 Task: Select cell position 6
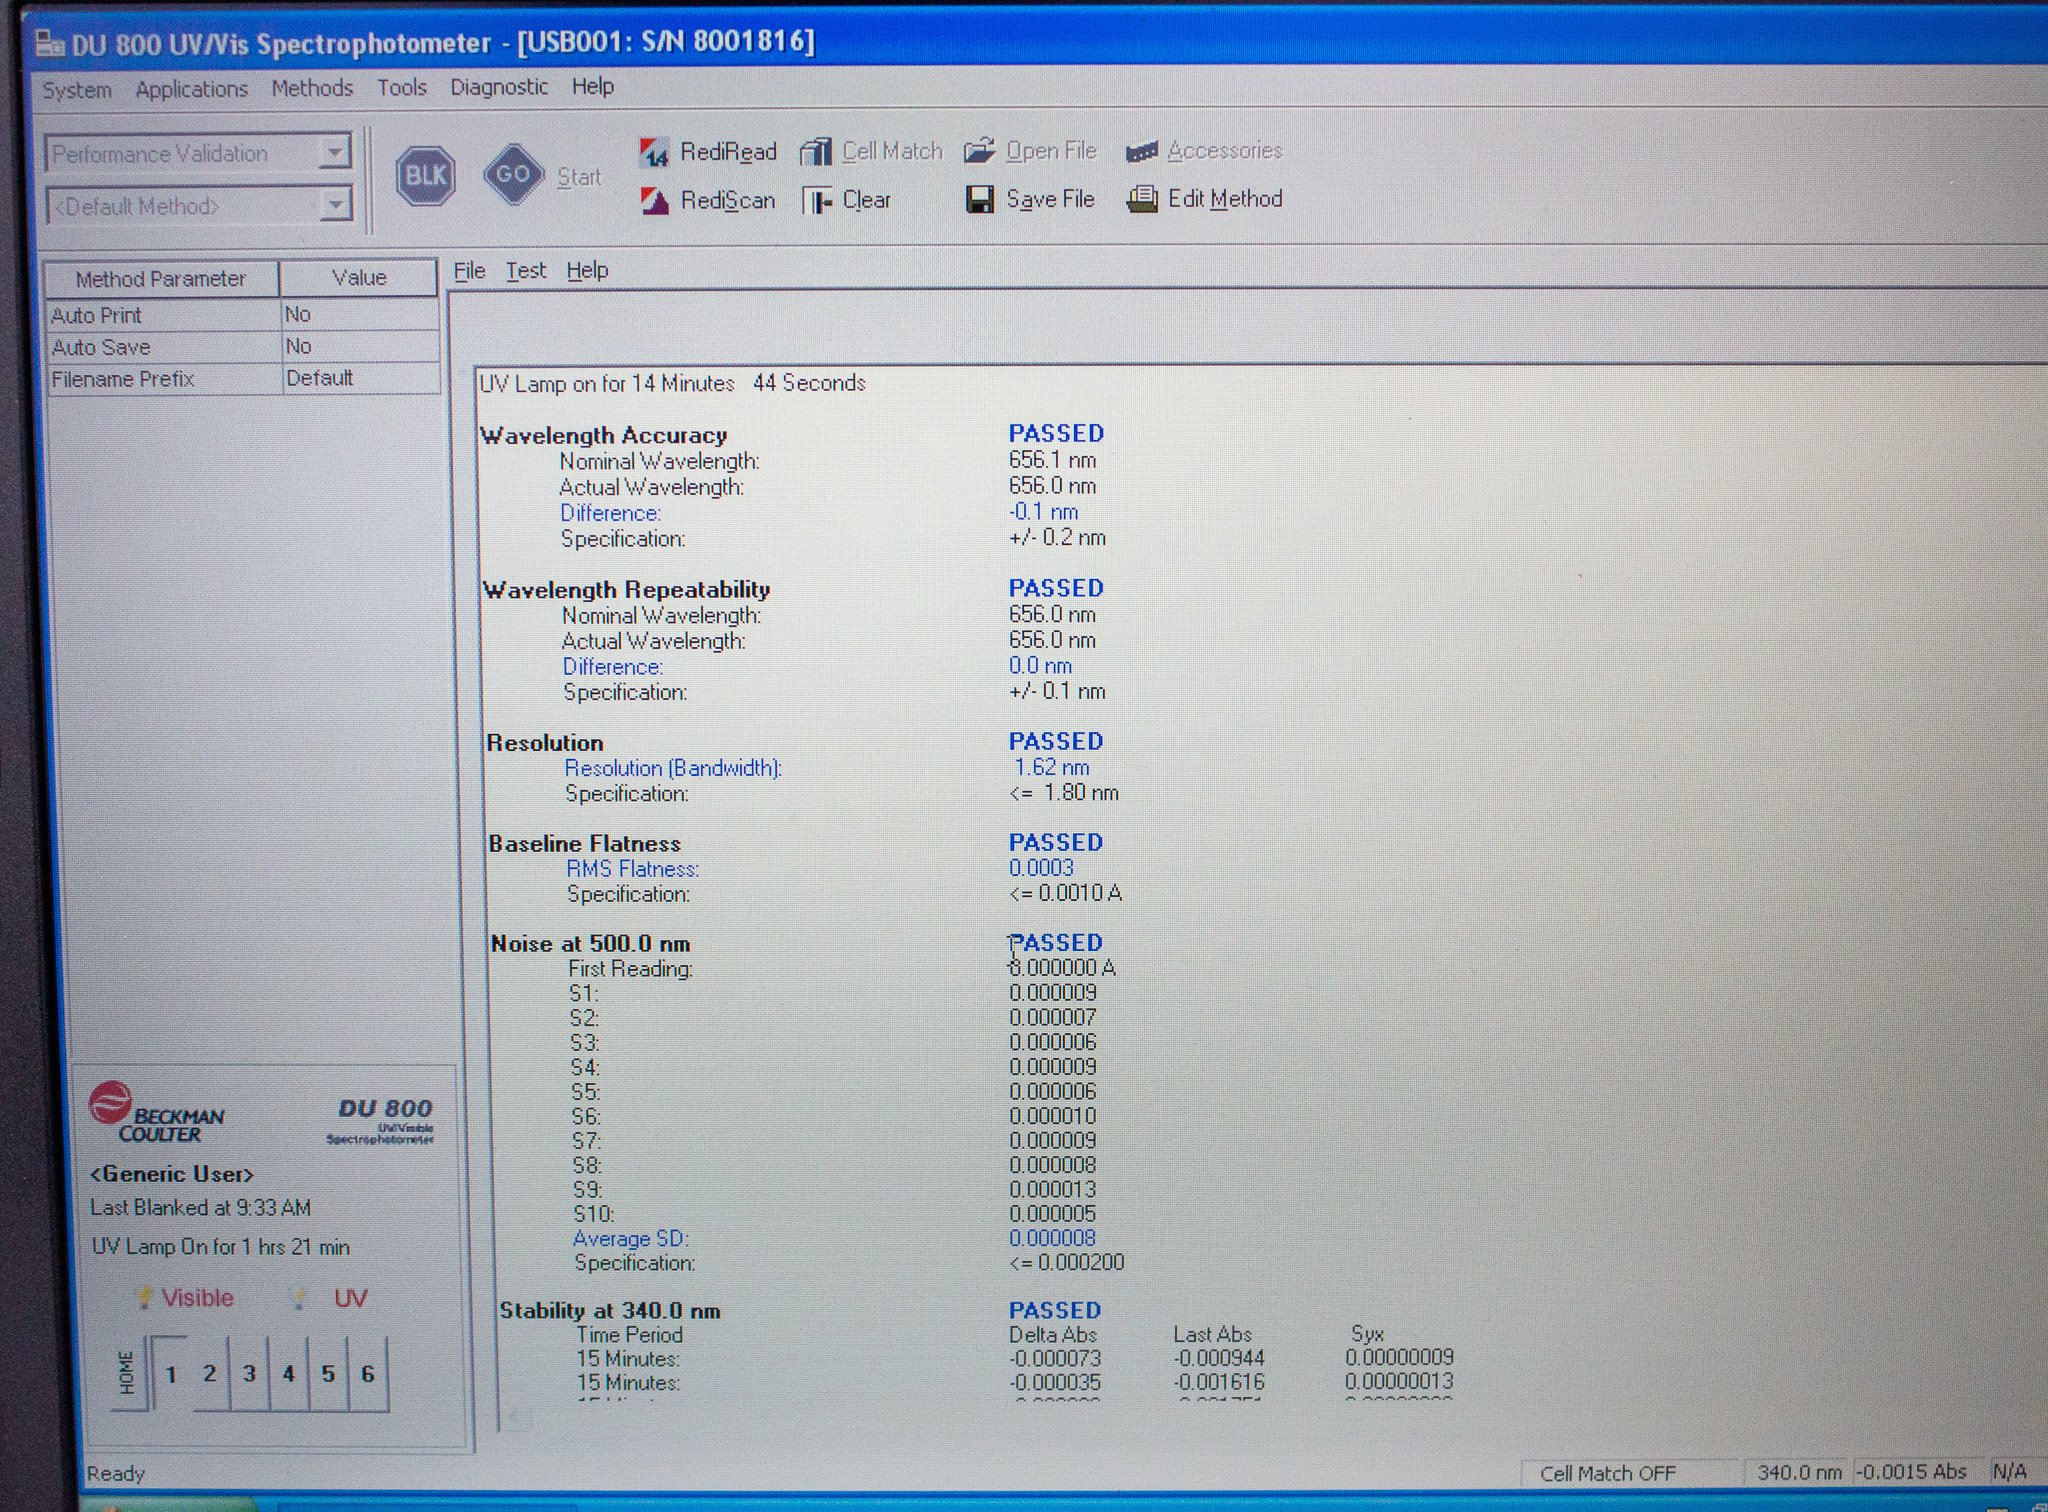tap(367, 1374)
